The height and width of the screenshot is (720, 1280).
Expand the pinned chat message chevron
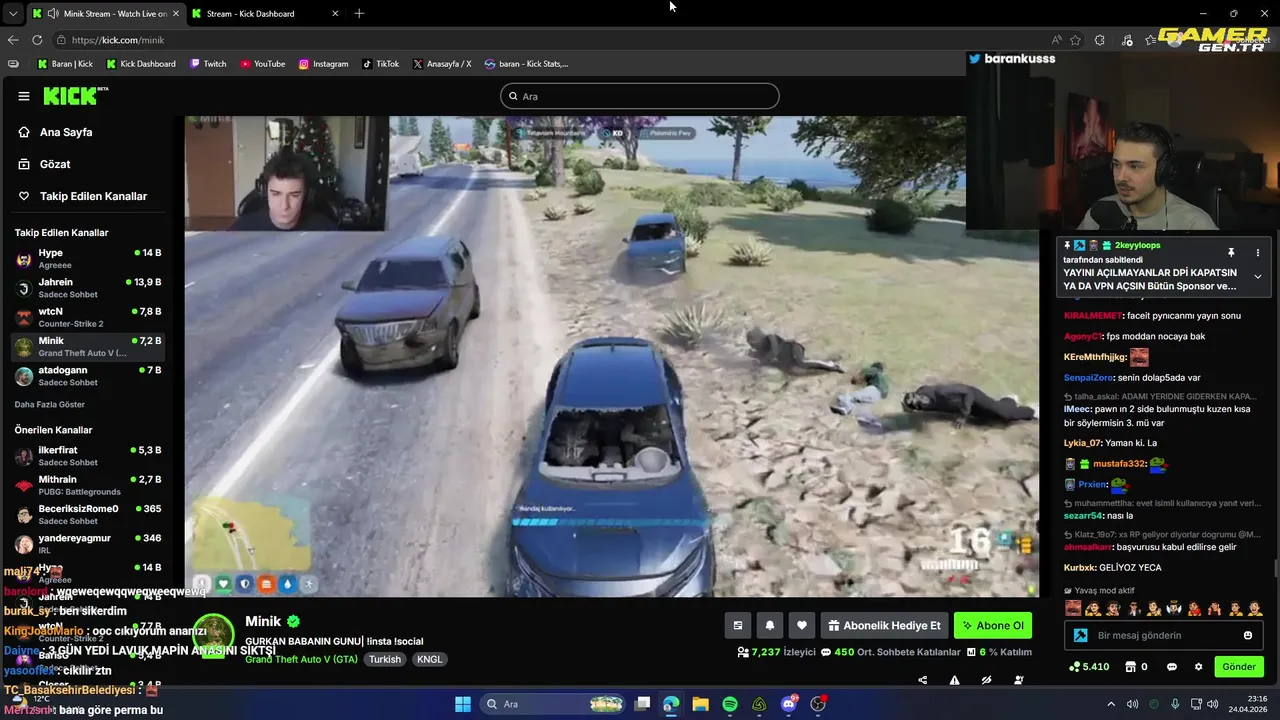click(x=1258, y=277)
